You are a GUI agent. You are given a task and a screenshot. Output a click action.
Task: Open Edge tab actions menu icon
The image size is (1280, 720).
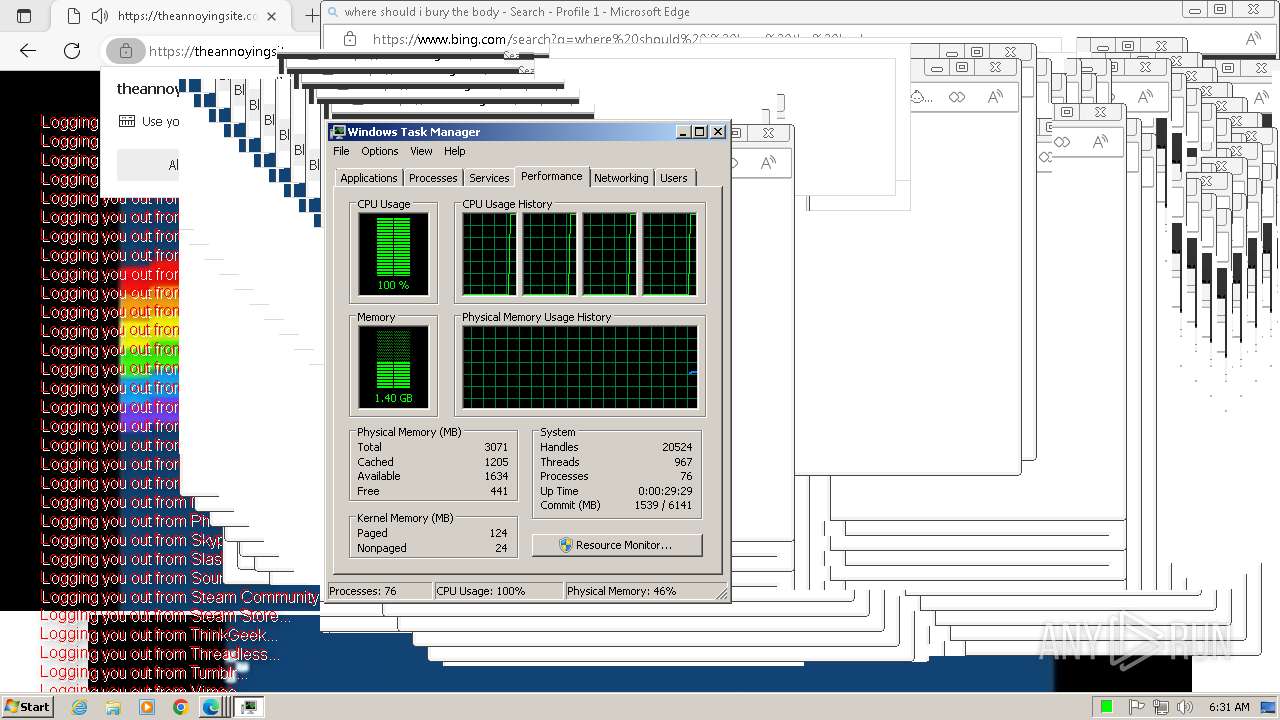pos(24,16)
